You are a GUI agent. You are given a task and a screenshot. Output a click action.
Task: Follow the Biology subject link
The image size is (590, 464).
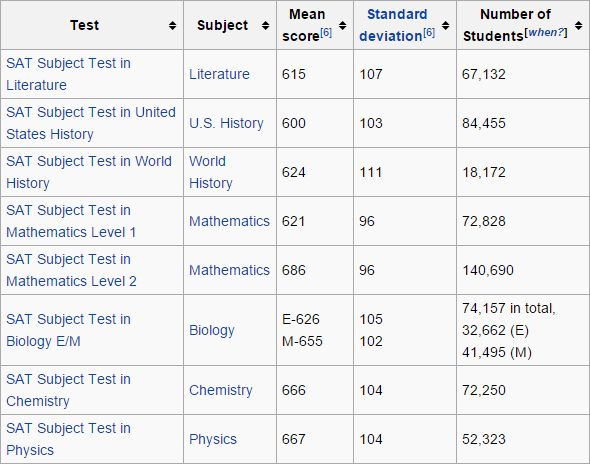(x=212, y=330)
